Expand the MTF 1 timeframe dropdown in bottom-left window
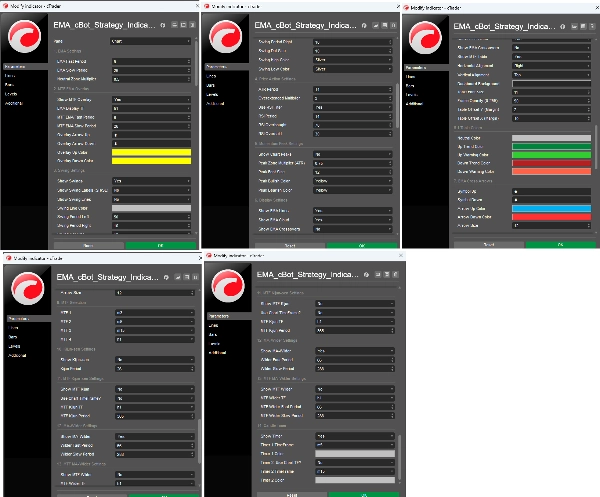The image size is (600, 497). coord(155,313)
